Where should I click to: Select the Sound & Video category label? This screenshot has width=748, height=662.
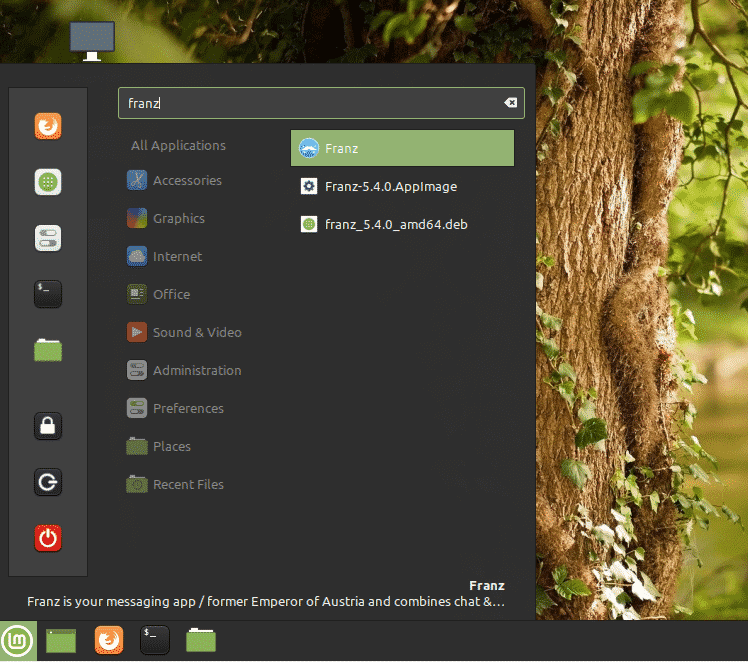point(197,332)
